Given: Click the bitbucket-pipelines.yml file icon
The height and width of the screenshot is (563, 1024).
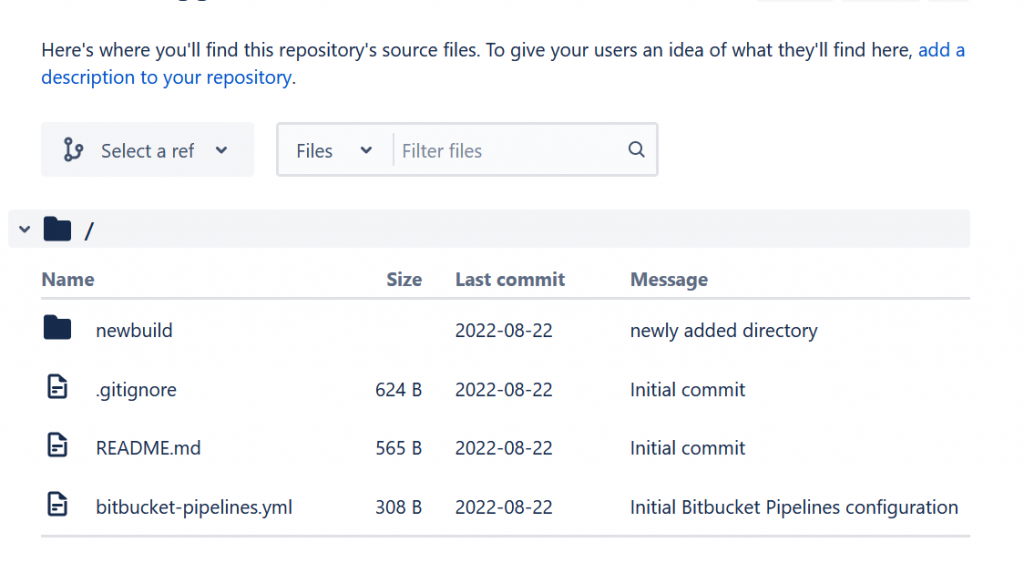Looking at the screenshot, I should 57,504.
